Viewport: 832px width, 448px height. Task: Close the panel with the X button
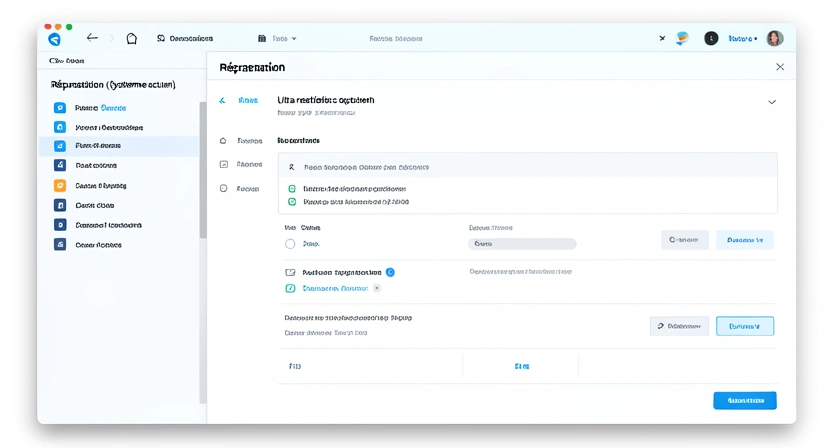click(x=779, y=67)
